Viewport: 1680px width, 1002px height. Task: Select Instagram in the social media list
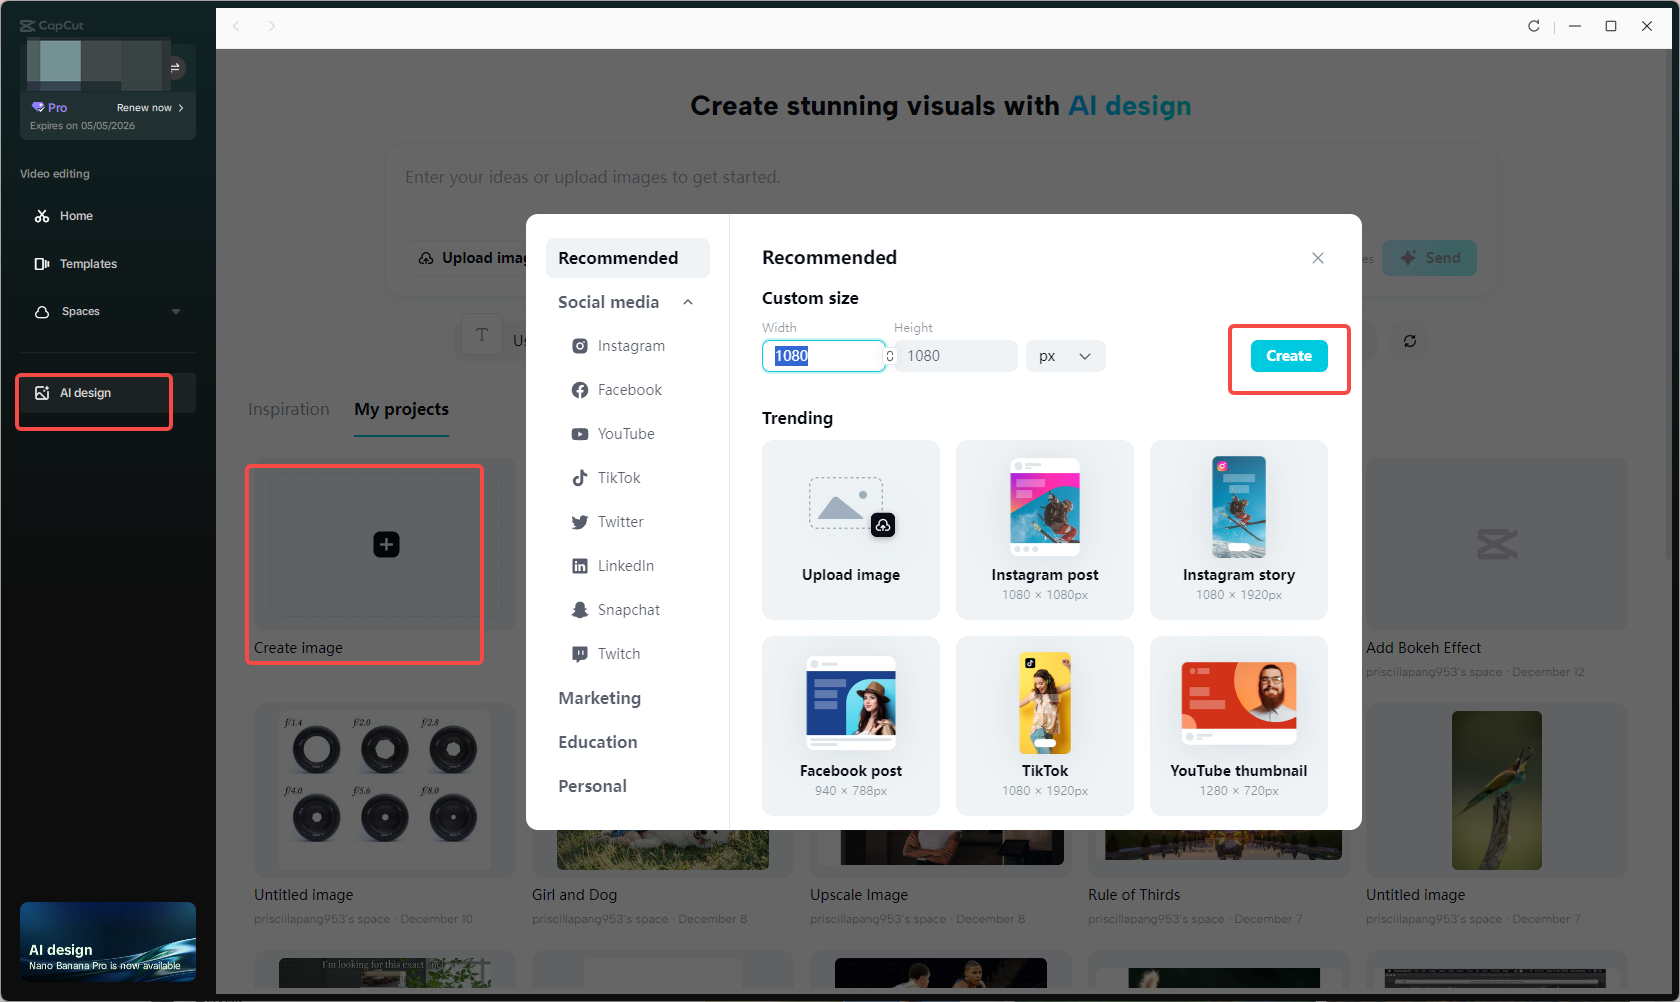click(x=630, y=345)
